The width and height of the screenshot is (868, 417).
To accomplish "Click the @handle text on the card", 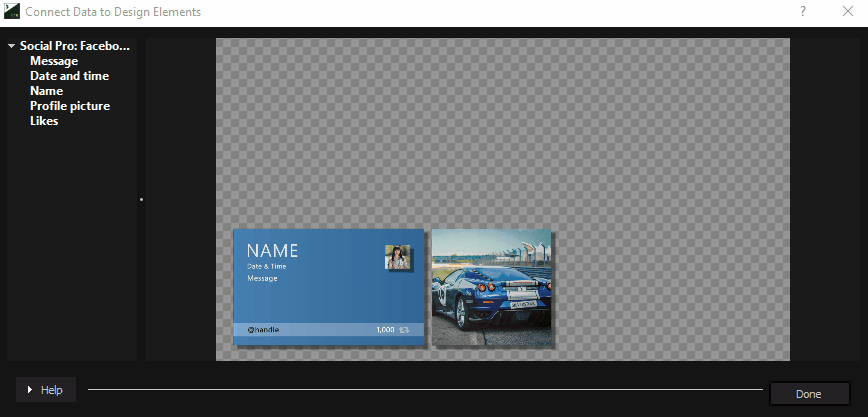I will [263, 329].
